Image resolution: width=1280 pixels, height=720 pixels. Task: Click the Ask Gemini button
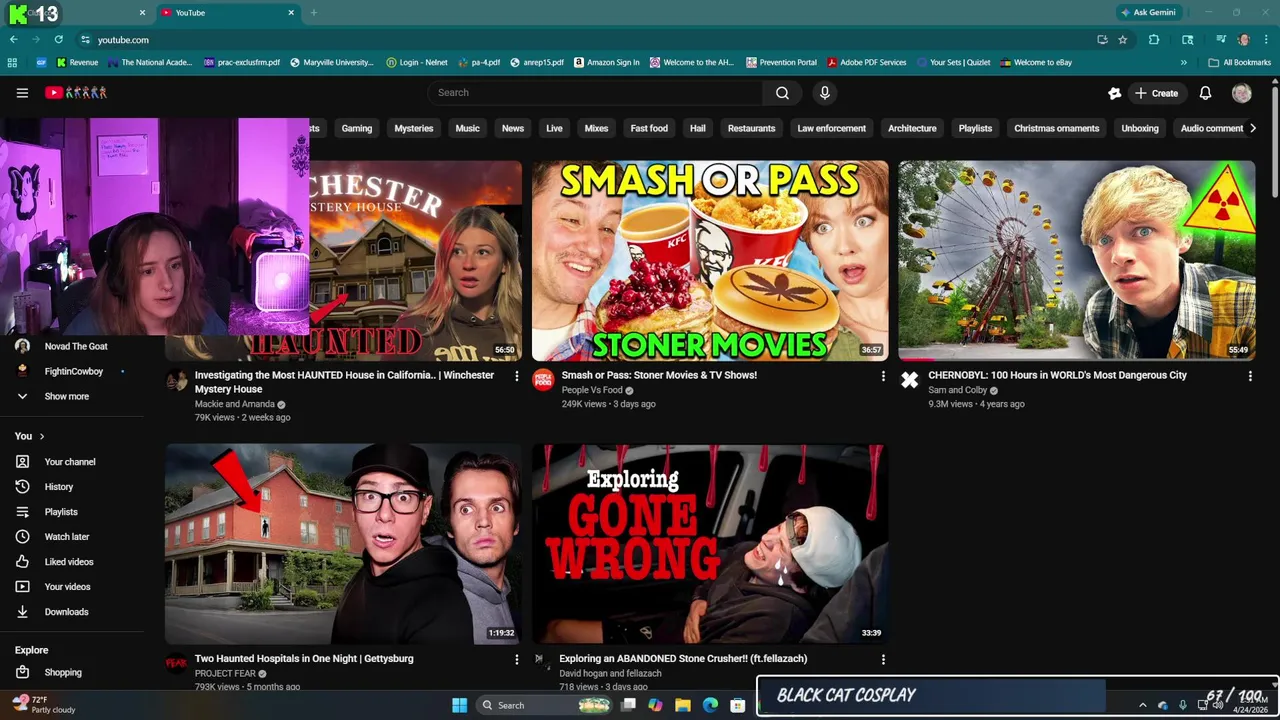tap(1149, 13)
